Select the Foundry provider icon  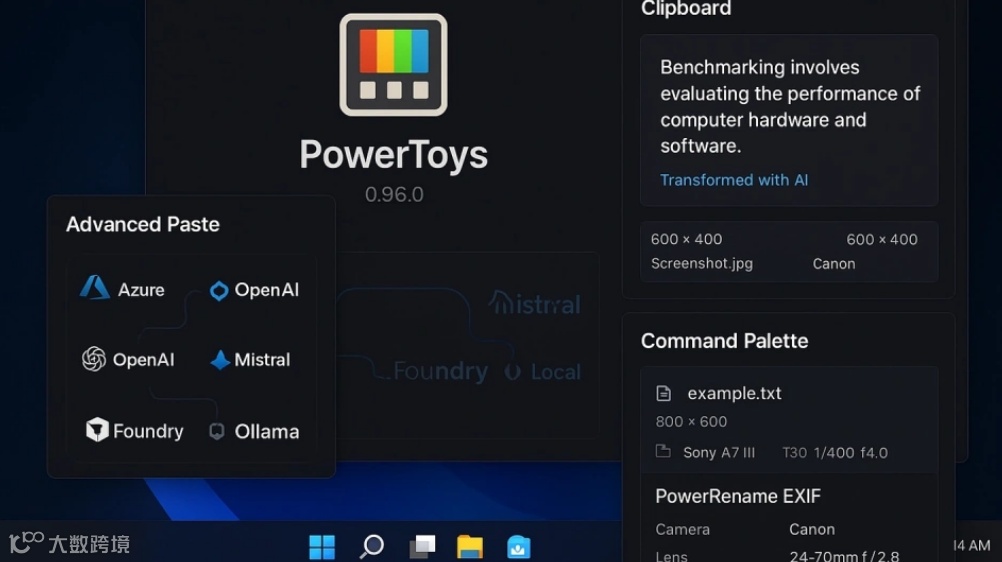tap(97, 430)
